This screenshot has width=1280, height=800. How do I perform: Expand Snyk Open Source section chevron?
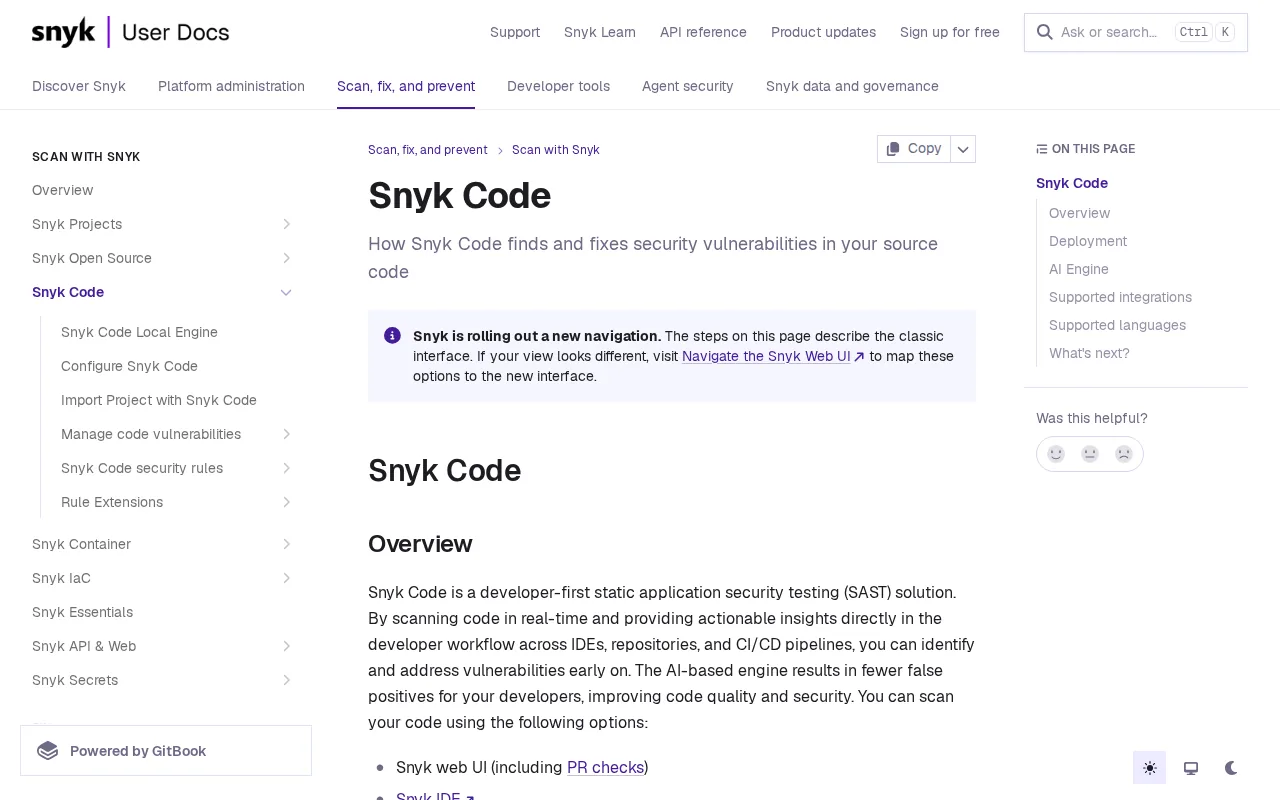tap(286, 258)
